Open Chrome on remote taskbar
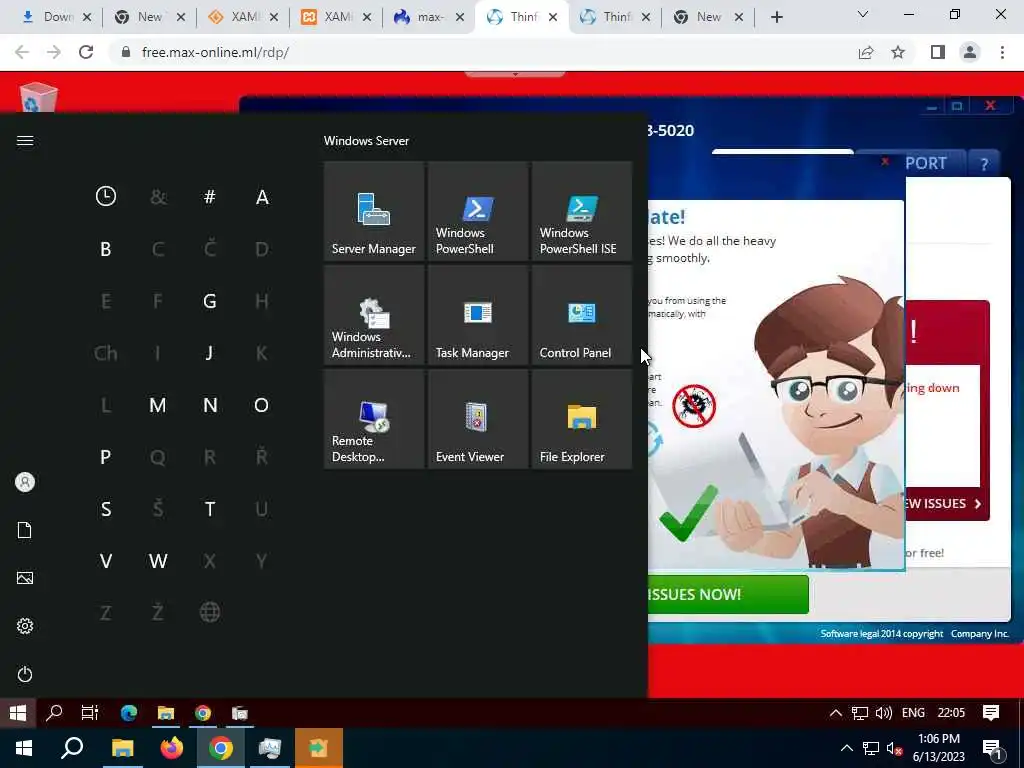 point(203,712)
